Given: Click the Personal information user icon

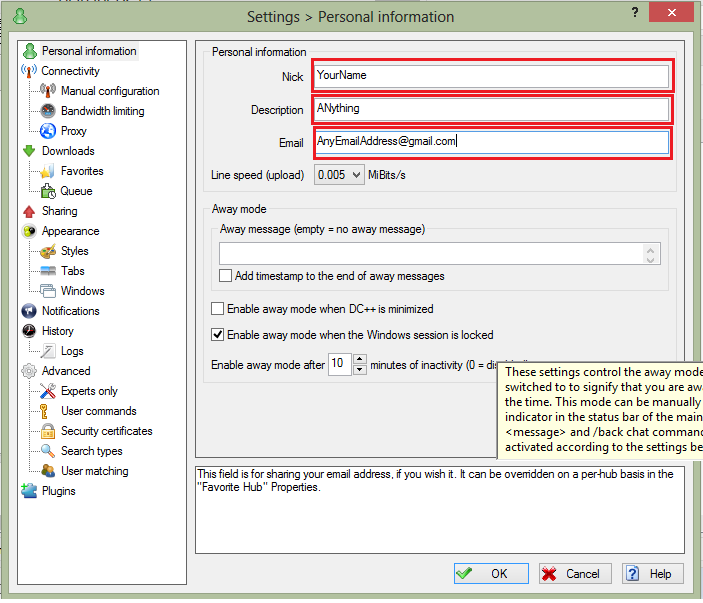Looking at the screenshot, I should [x=30, y=51].
